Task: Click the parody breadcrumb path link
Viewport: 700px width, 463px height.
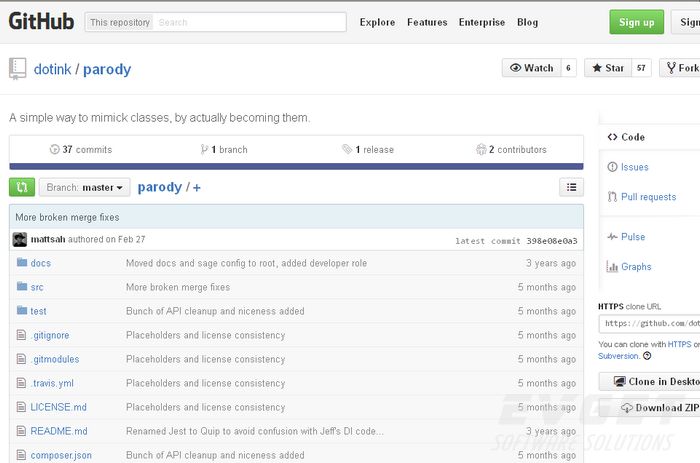Action: point(160,187)
